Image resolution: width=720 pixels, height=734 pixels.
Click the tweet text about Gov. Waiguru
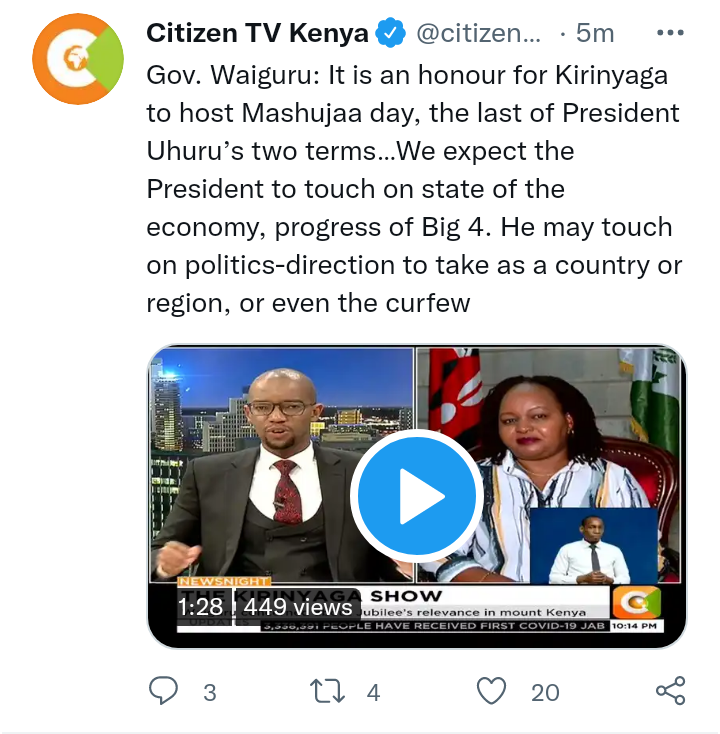click(x=414, y=189)
